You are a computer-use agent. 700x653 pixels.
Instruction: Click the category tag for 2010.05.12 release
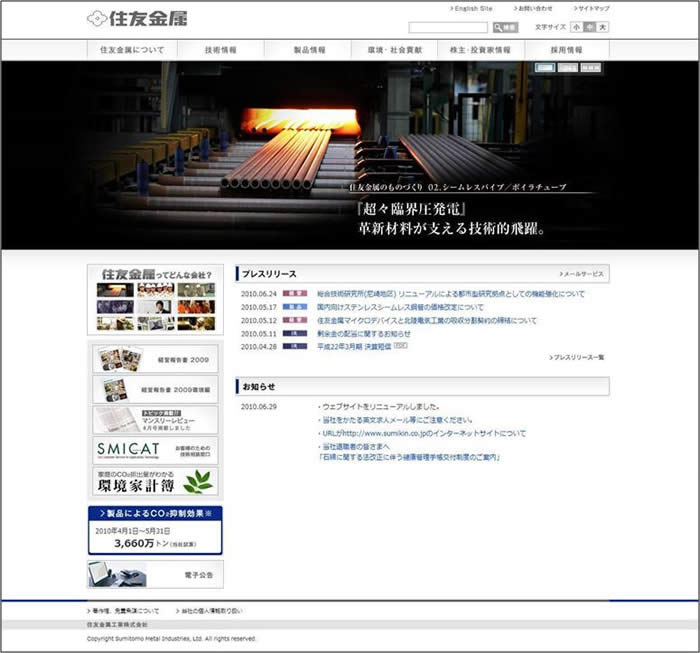pyautogui.click(x=295, y=320)
